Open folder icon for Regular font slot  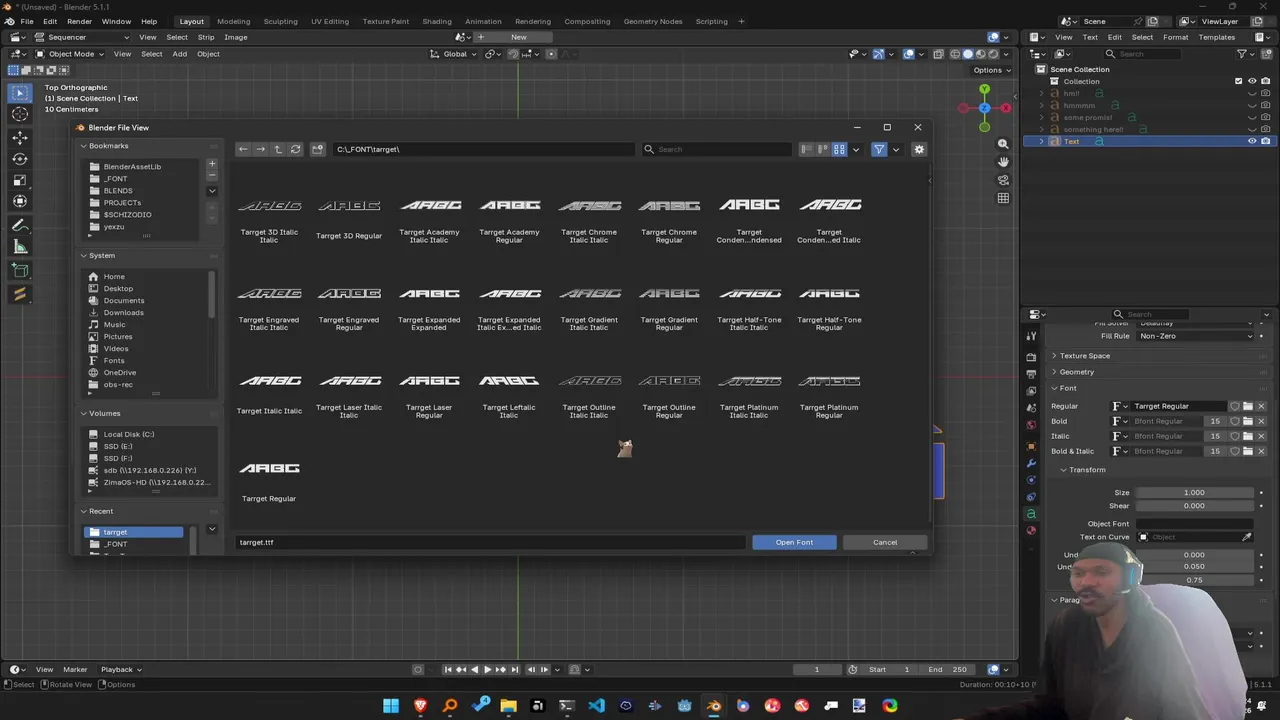pos(1247,406)
